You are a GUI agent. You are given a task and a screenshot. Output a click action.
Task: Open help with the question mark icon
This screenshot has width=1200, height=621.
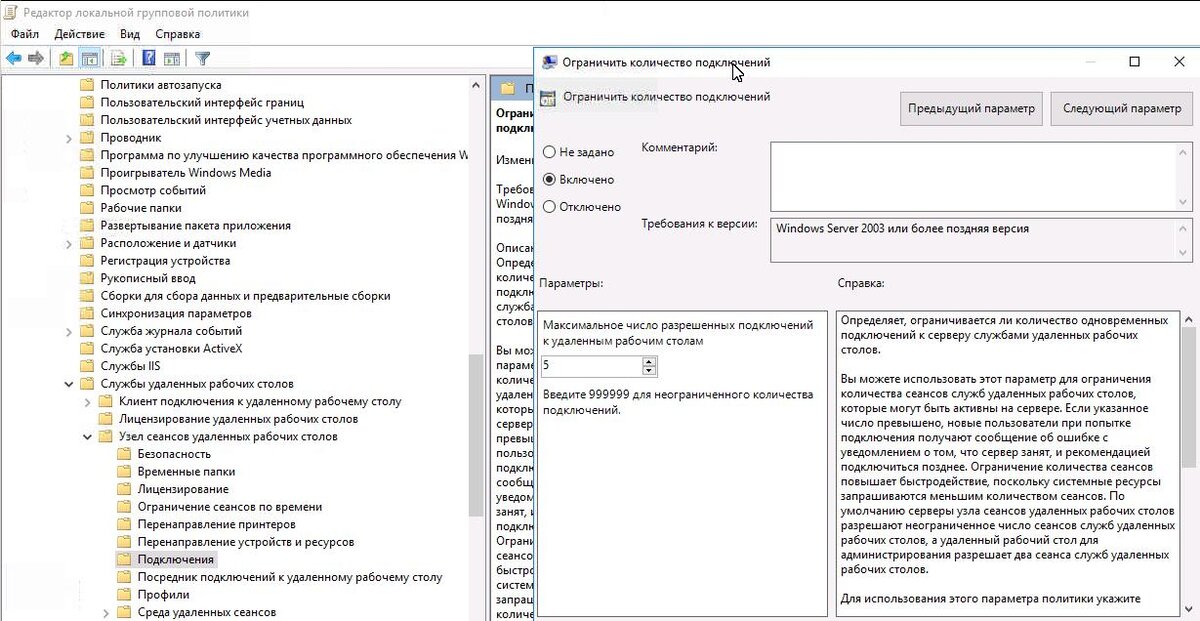148,58
